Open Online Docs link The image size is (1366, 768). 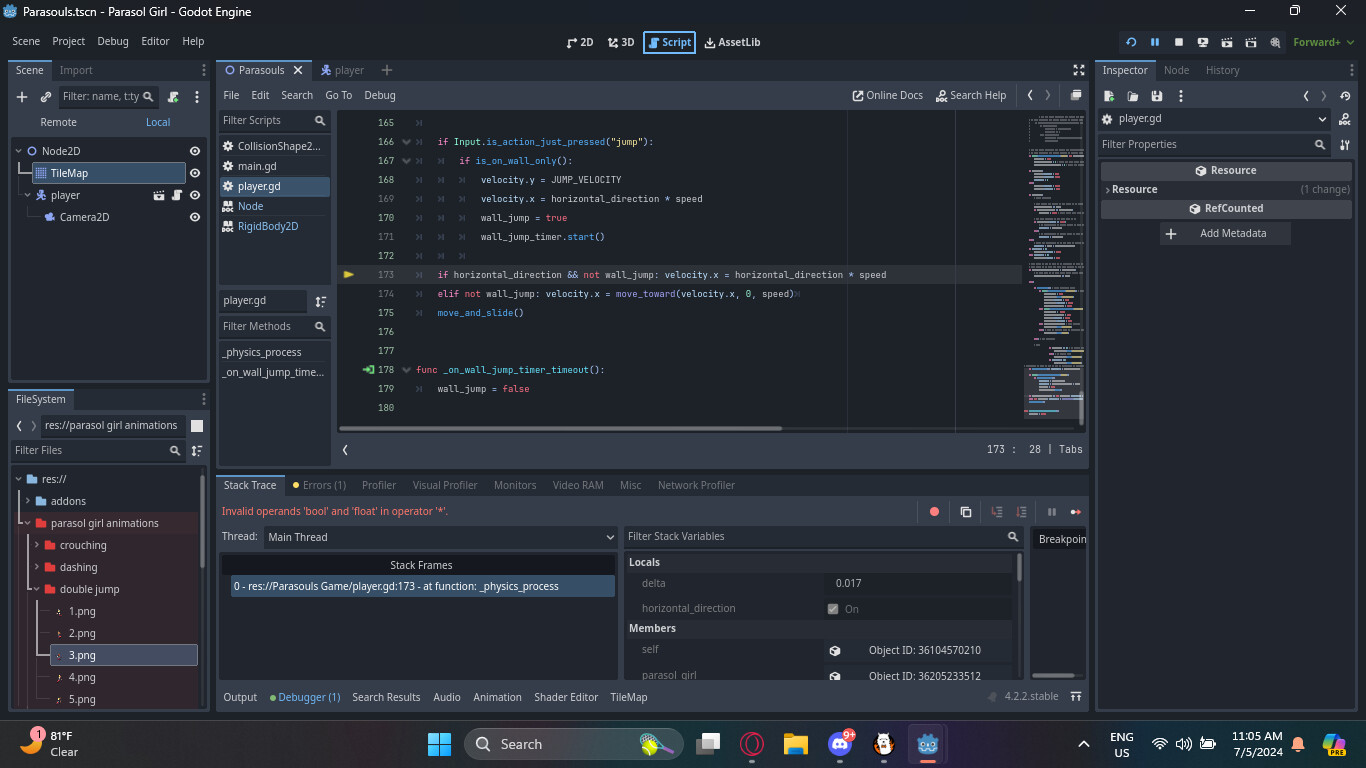pos(887,95)
